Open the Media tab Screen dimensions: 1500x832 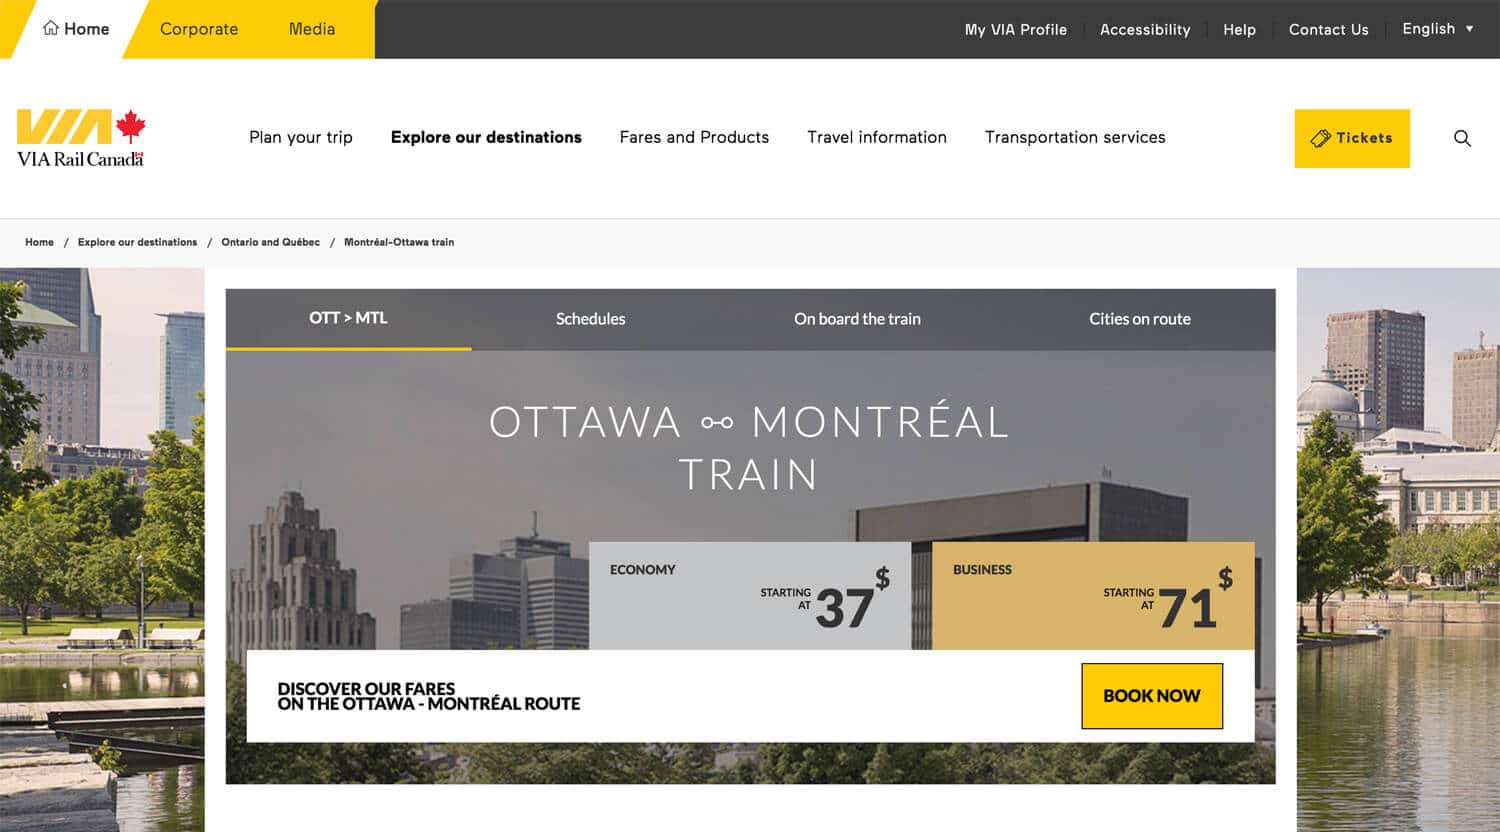click(x=312, y=29)
